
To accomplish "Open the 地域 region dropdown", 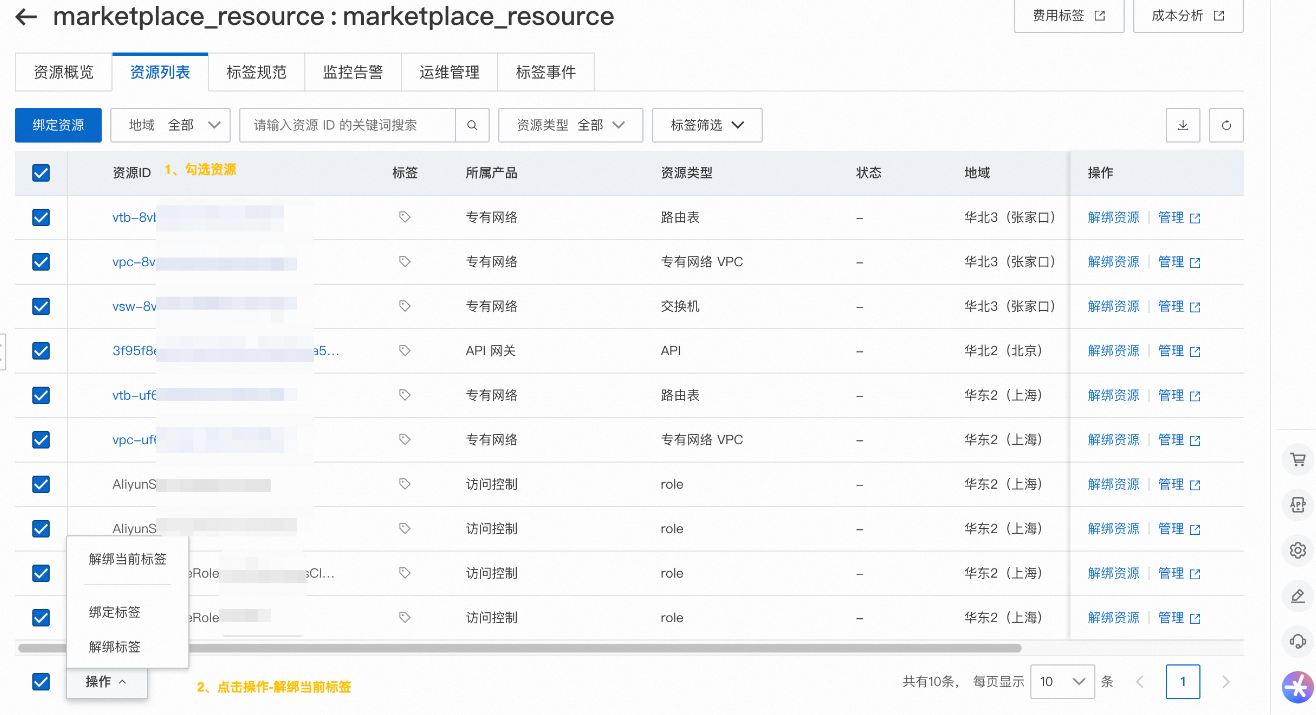I will 170,125.
